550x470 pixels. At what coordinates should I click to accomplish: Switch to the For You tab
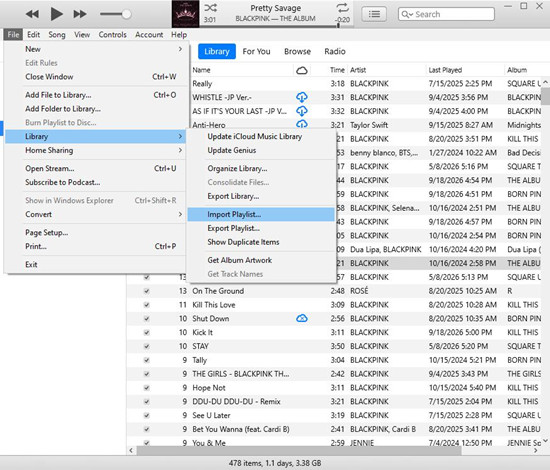(256, 52)
